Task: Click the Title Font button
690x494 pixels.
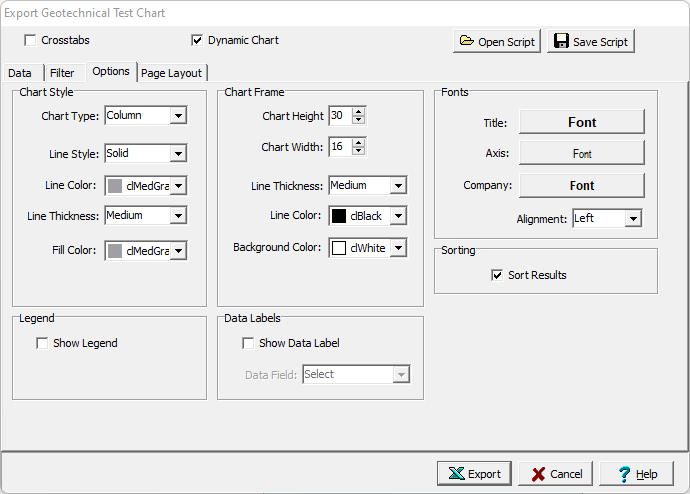Action: point(581,122)
